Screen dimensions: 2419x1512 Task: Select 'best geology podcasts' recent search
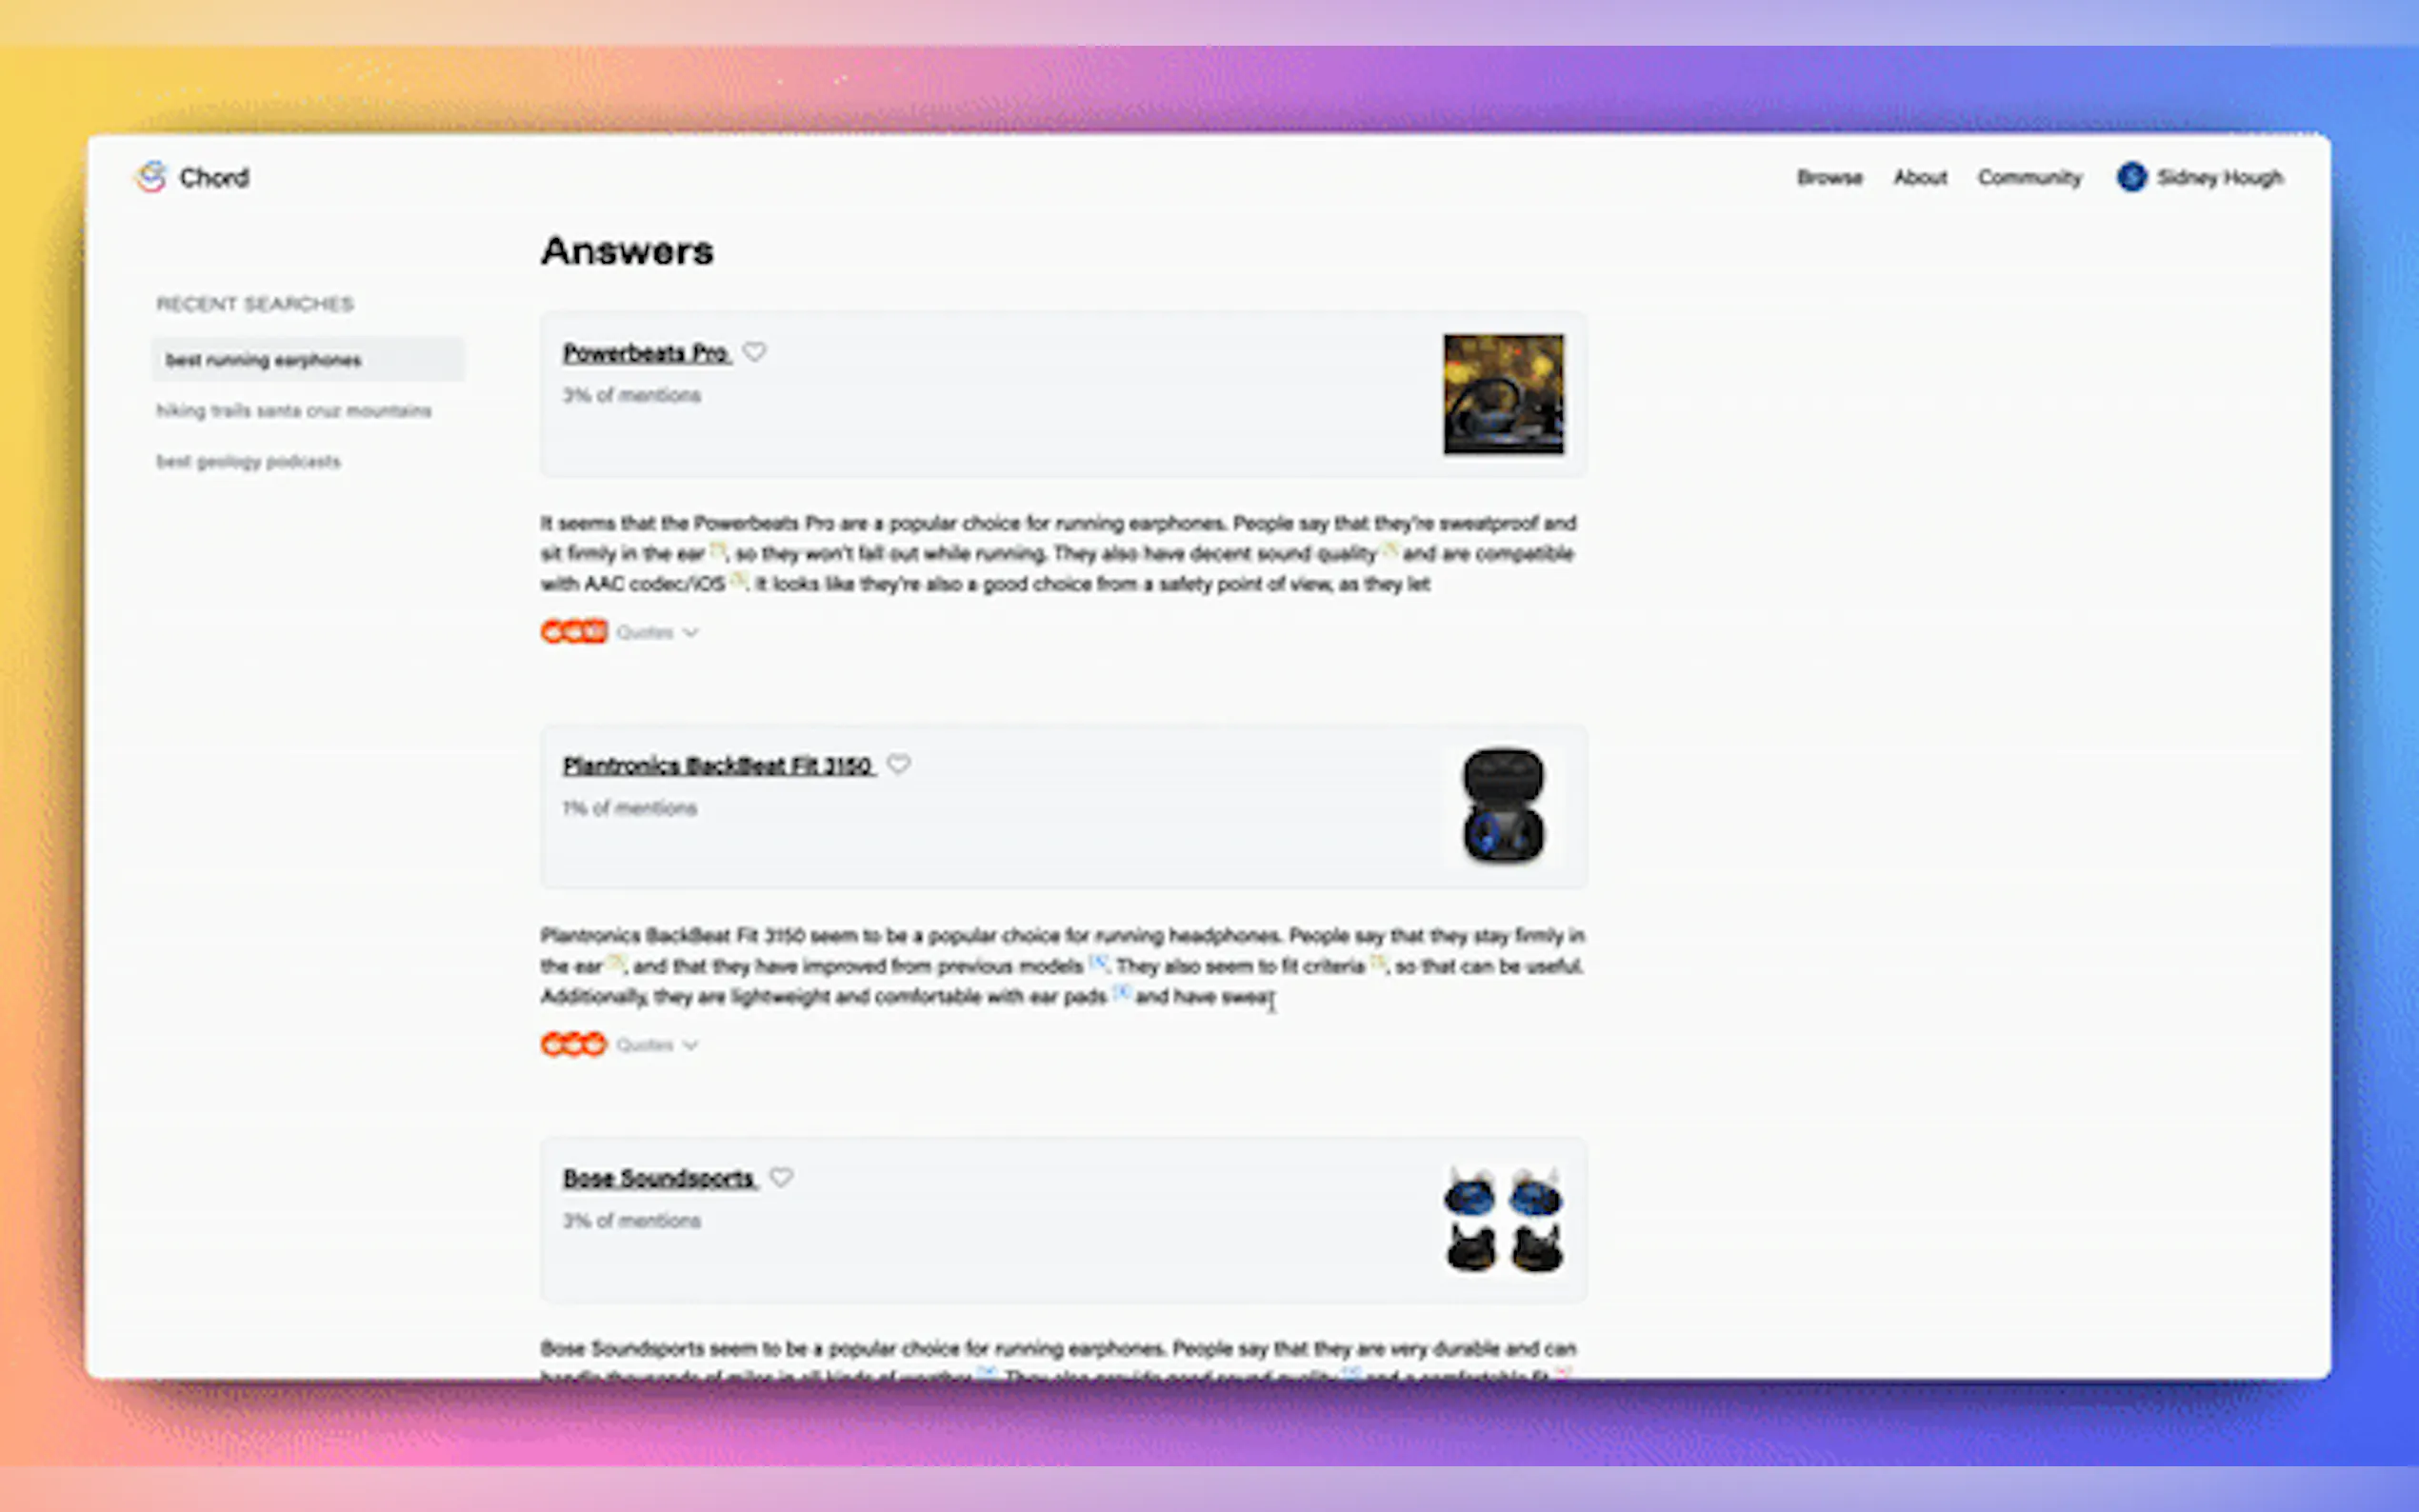click(x=248, y=462)
